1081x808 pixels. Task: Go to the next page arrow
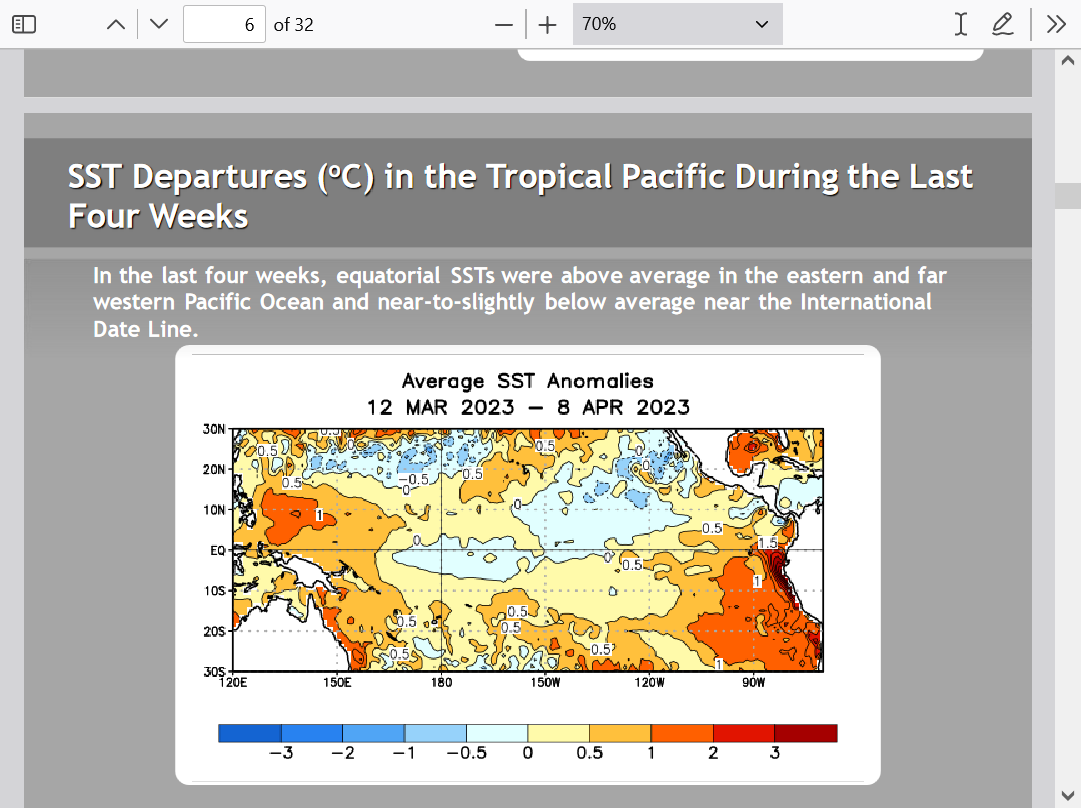158,25
